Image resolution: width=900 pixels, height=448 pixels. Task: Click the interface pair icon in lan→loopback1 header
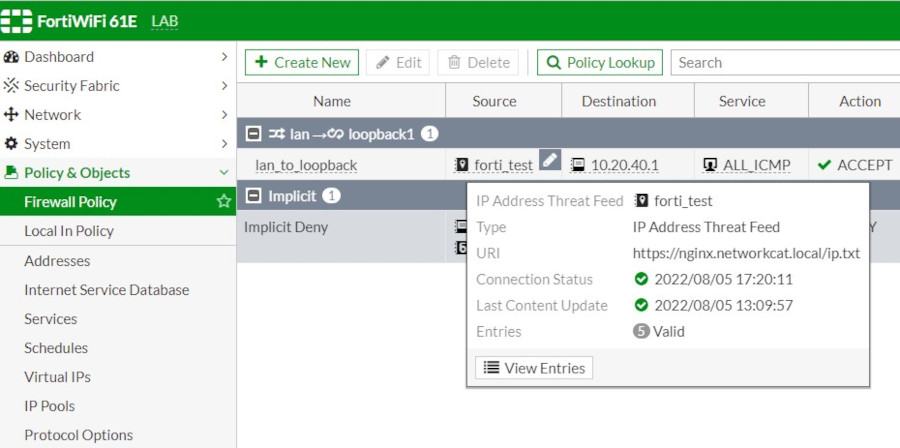coord(277,134)
